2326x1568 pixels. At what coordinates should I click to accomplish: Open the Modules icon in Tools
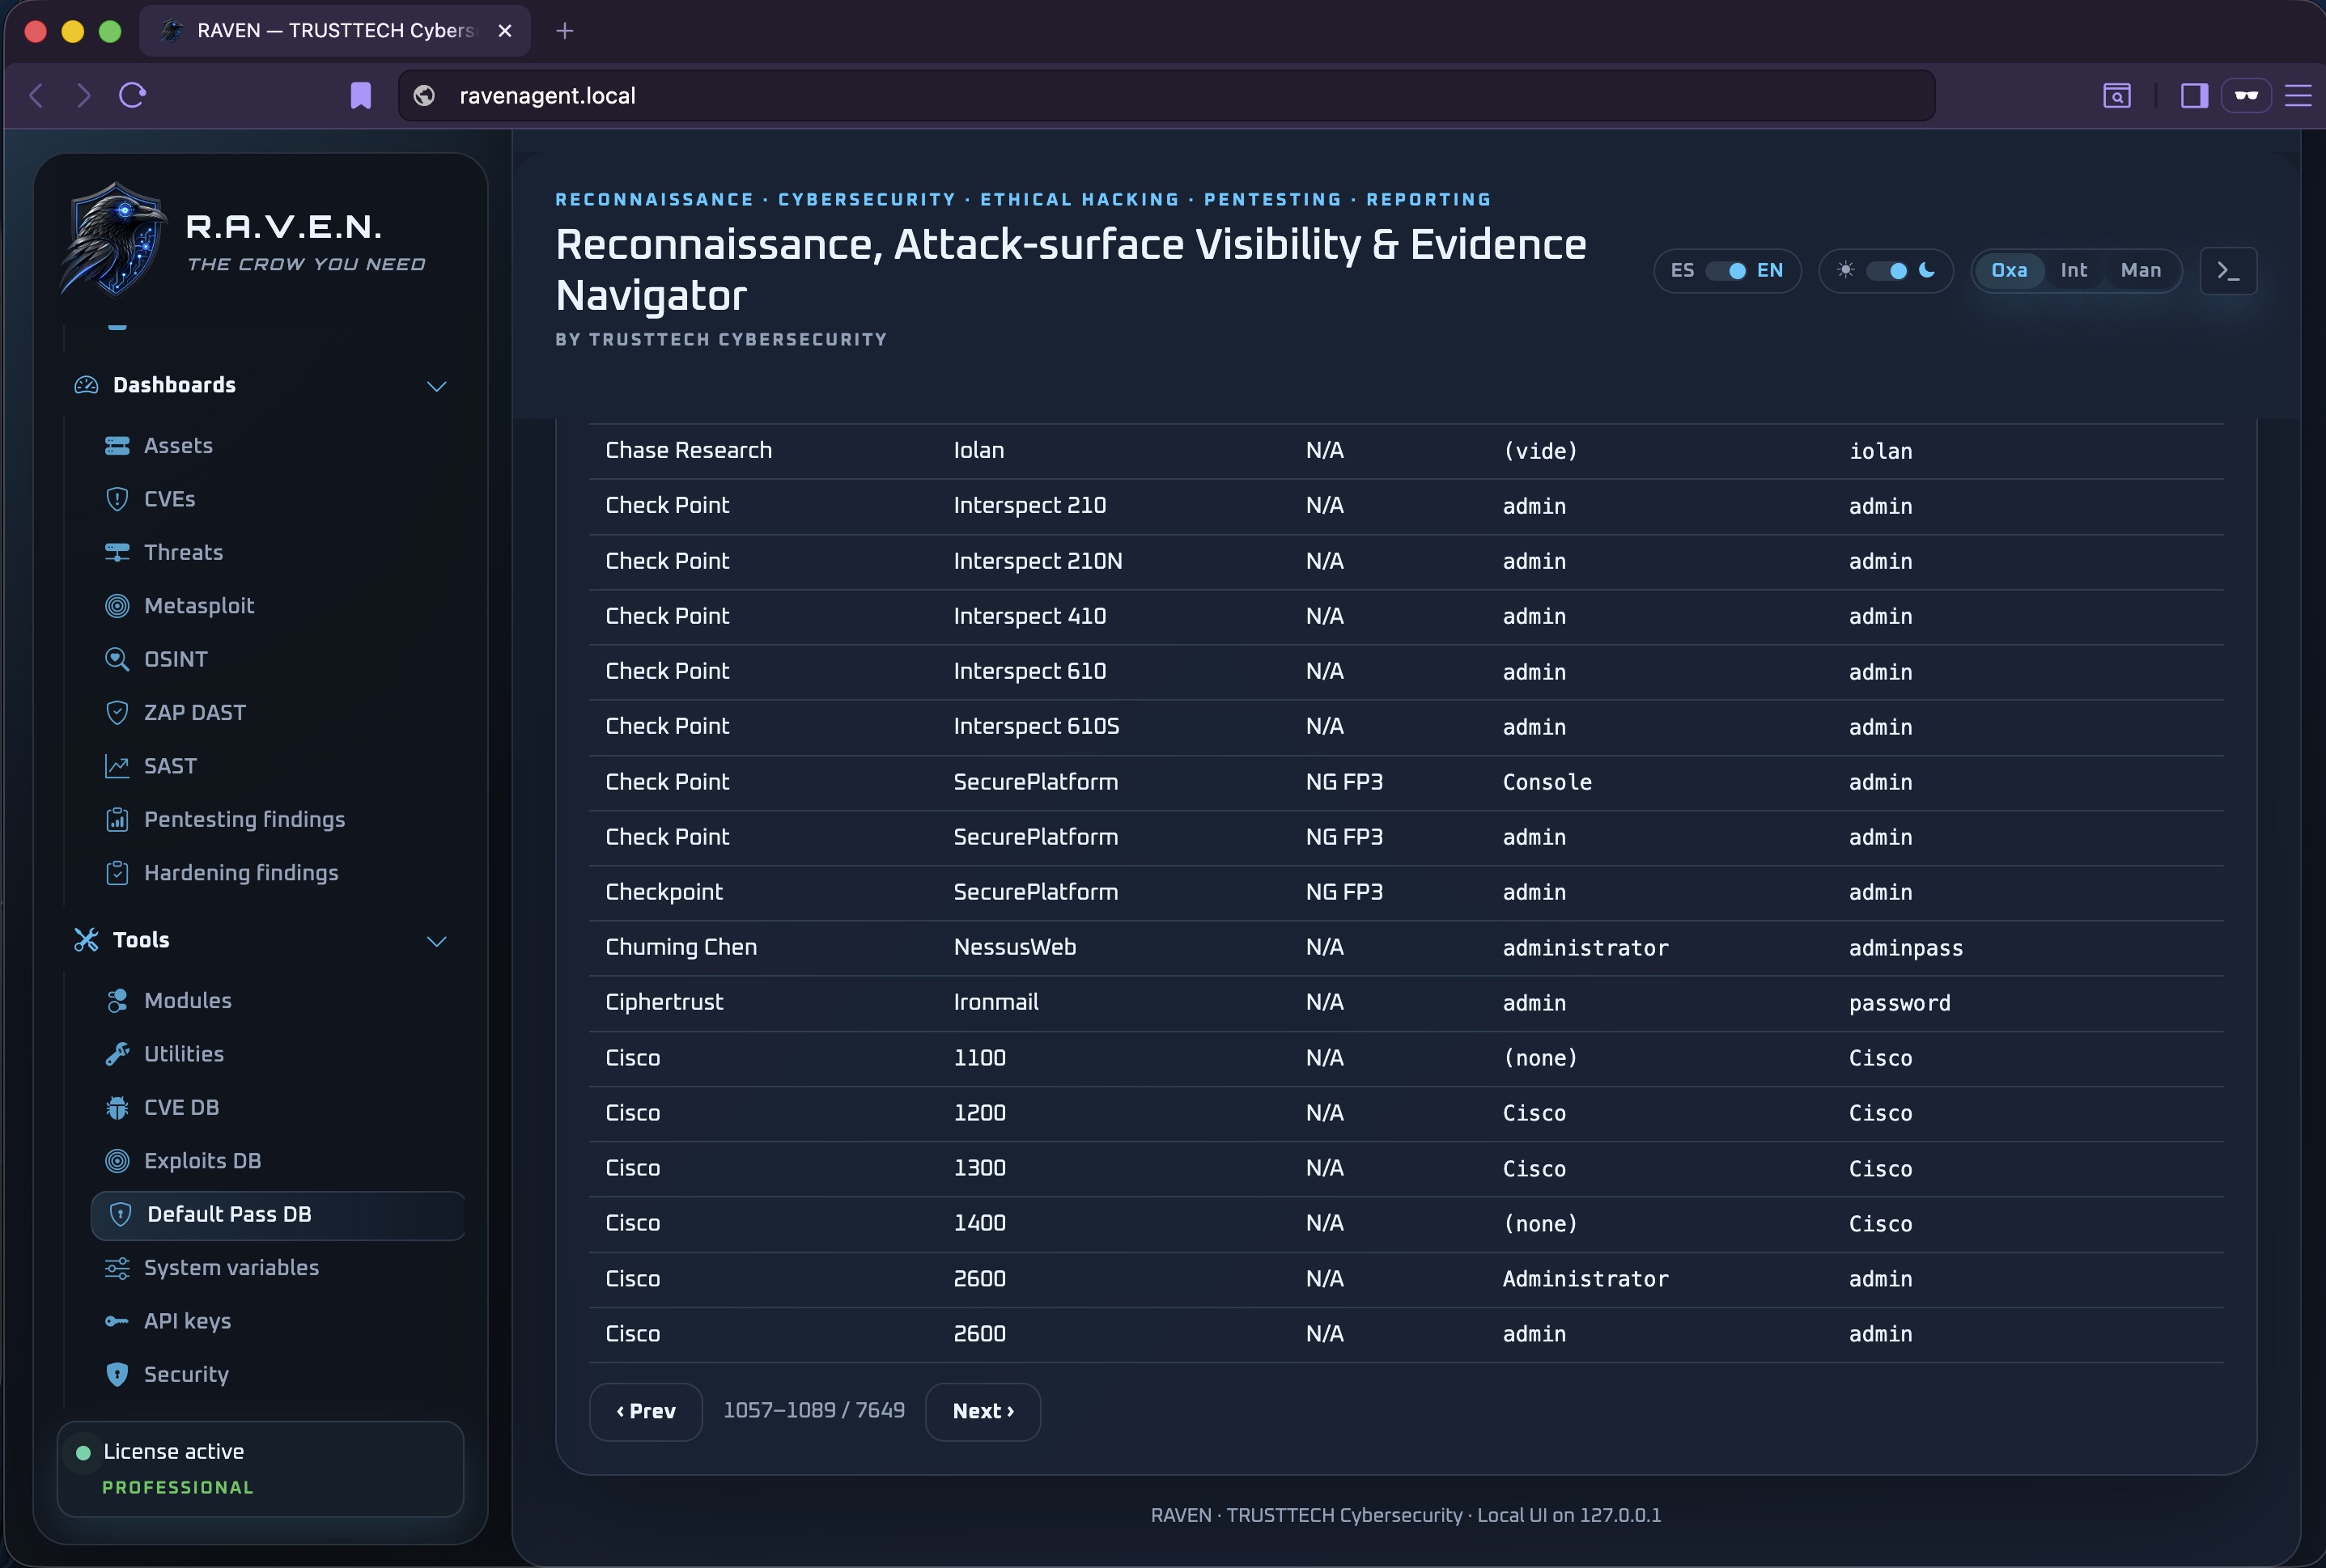[117, 1001]
